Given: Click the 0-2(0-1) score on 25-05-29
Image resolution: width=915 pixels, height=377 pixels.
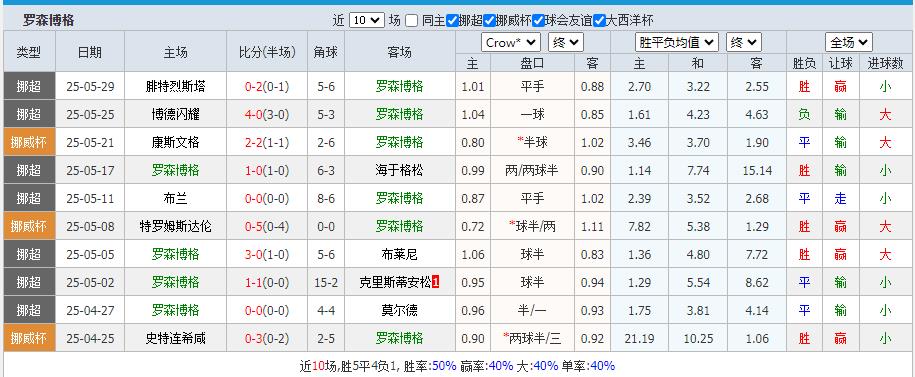Looking at the screenshot, I should point(267,87).
